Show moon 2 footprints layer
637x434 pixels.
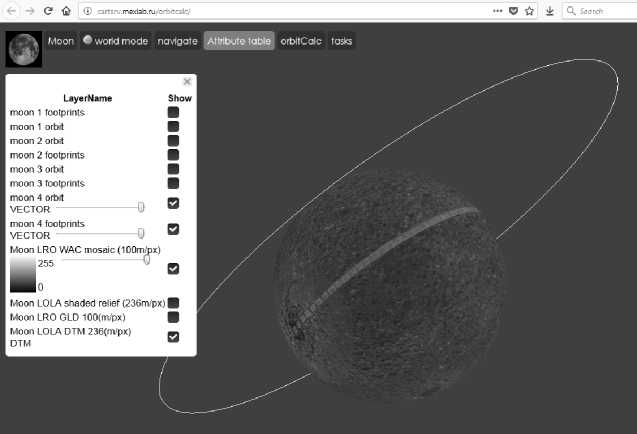[173, 155]
